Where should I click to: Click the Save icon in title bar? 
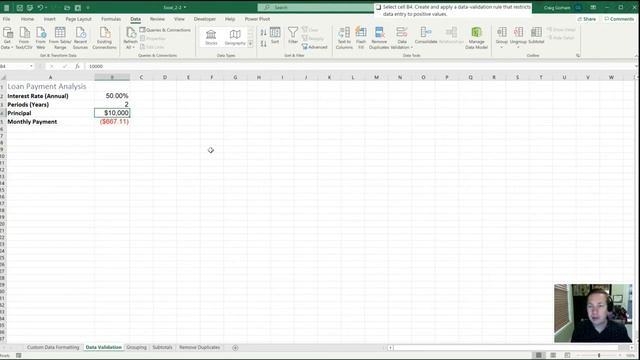coord(20,8)
